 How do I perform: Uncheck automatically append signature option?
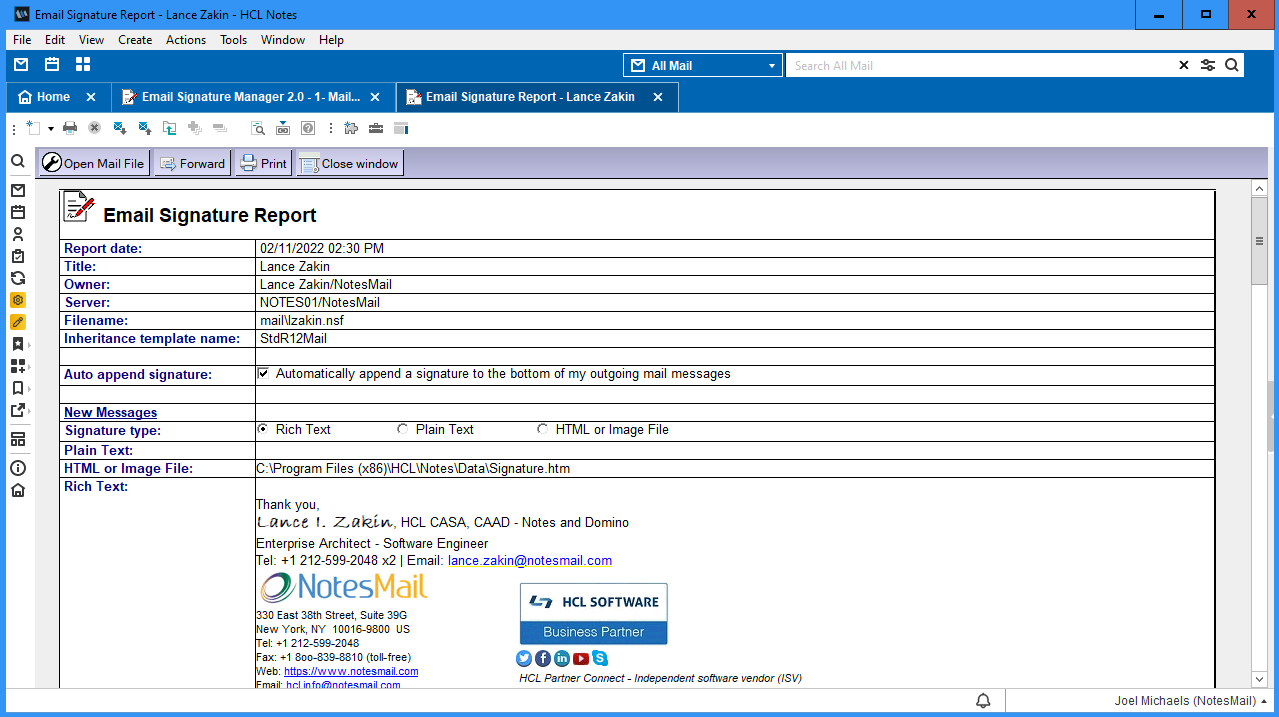coord(263,374)
